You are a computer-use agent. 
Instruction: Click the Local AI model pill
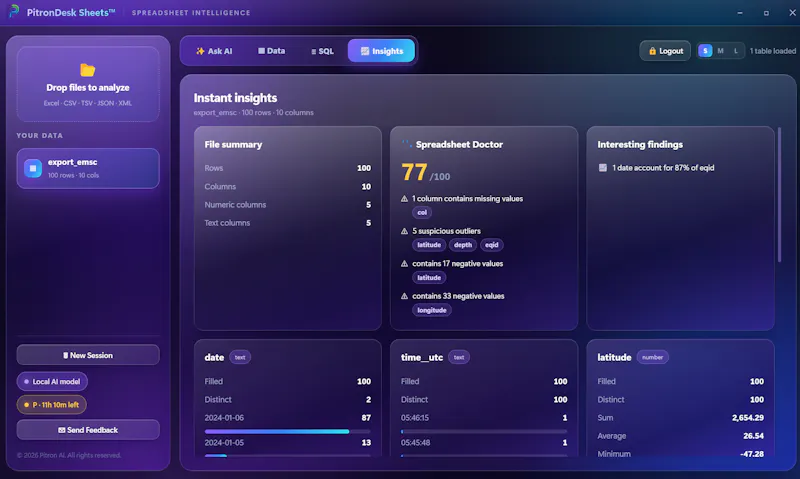coord(52,382)
